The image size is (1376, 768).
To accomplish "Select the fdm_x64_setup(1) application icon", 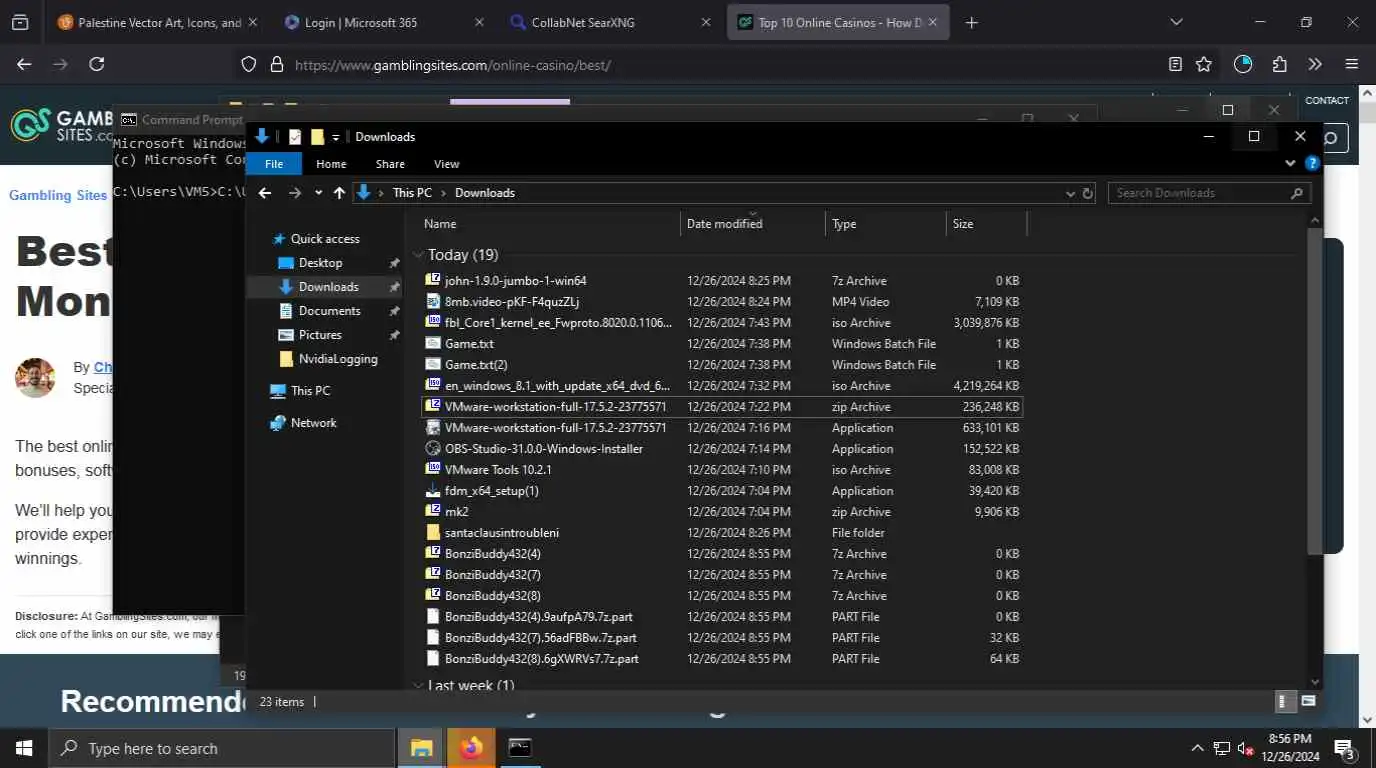I will [x=433, y=491].
